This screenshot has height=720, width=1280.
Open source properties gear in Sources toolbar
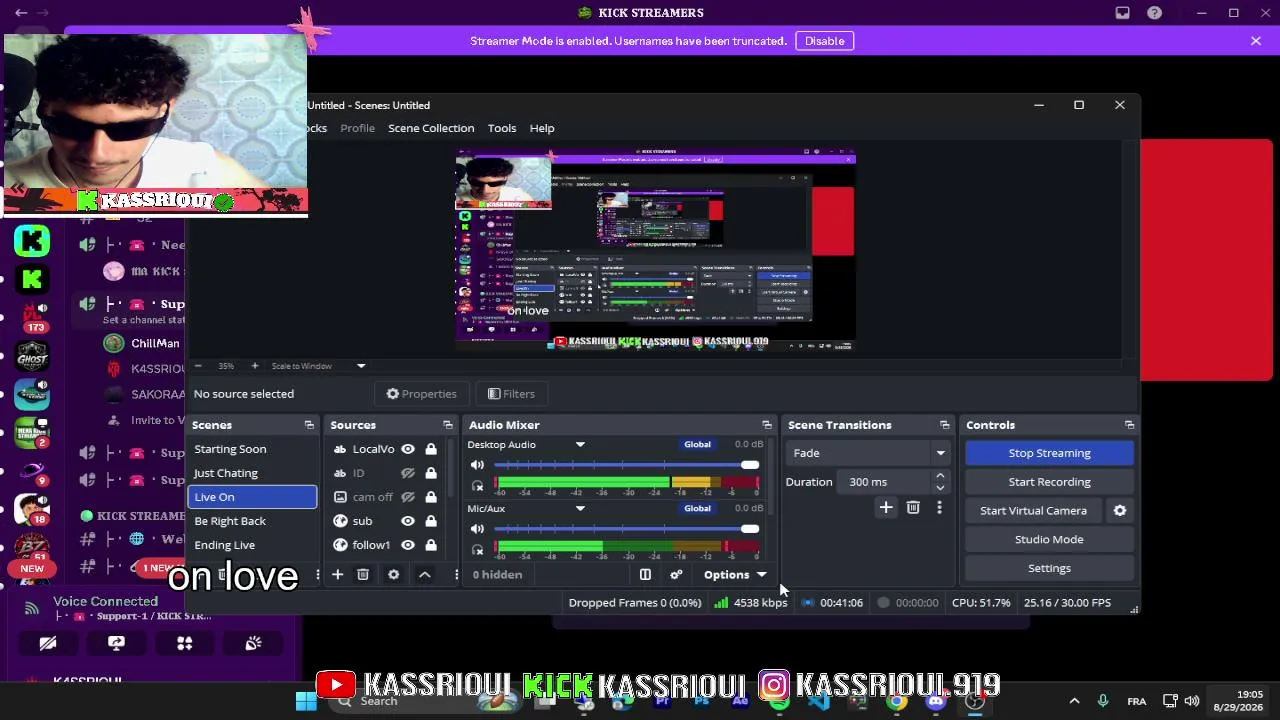393,575
